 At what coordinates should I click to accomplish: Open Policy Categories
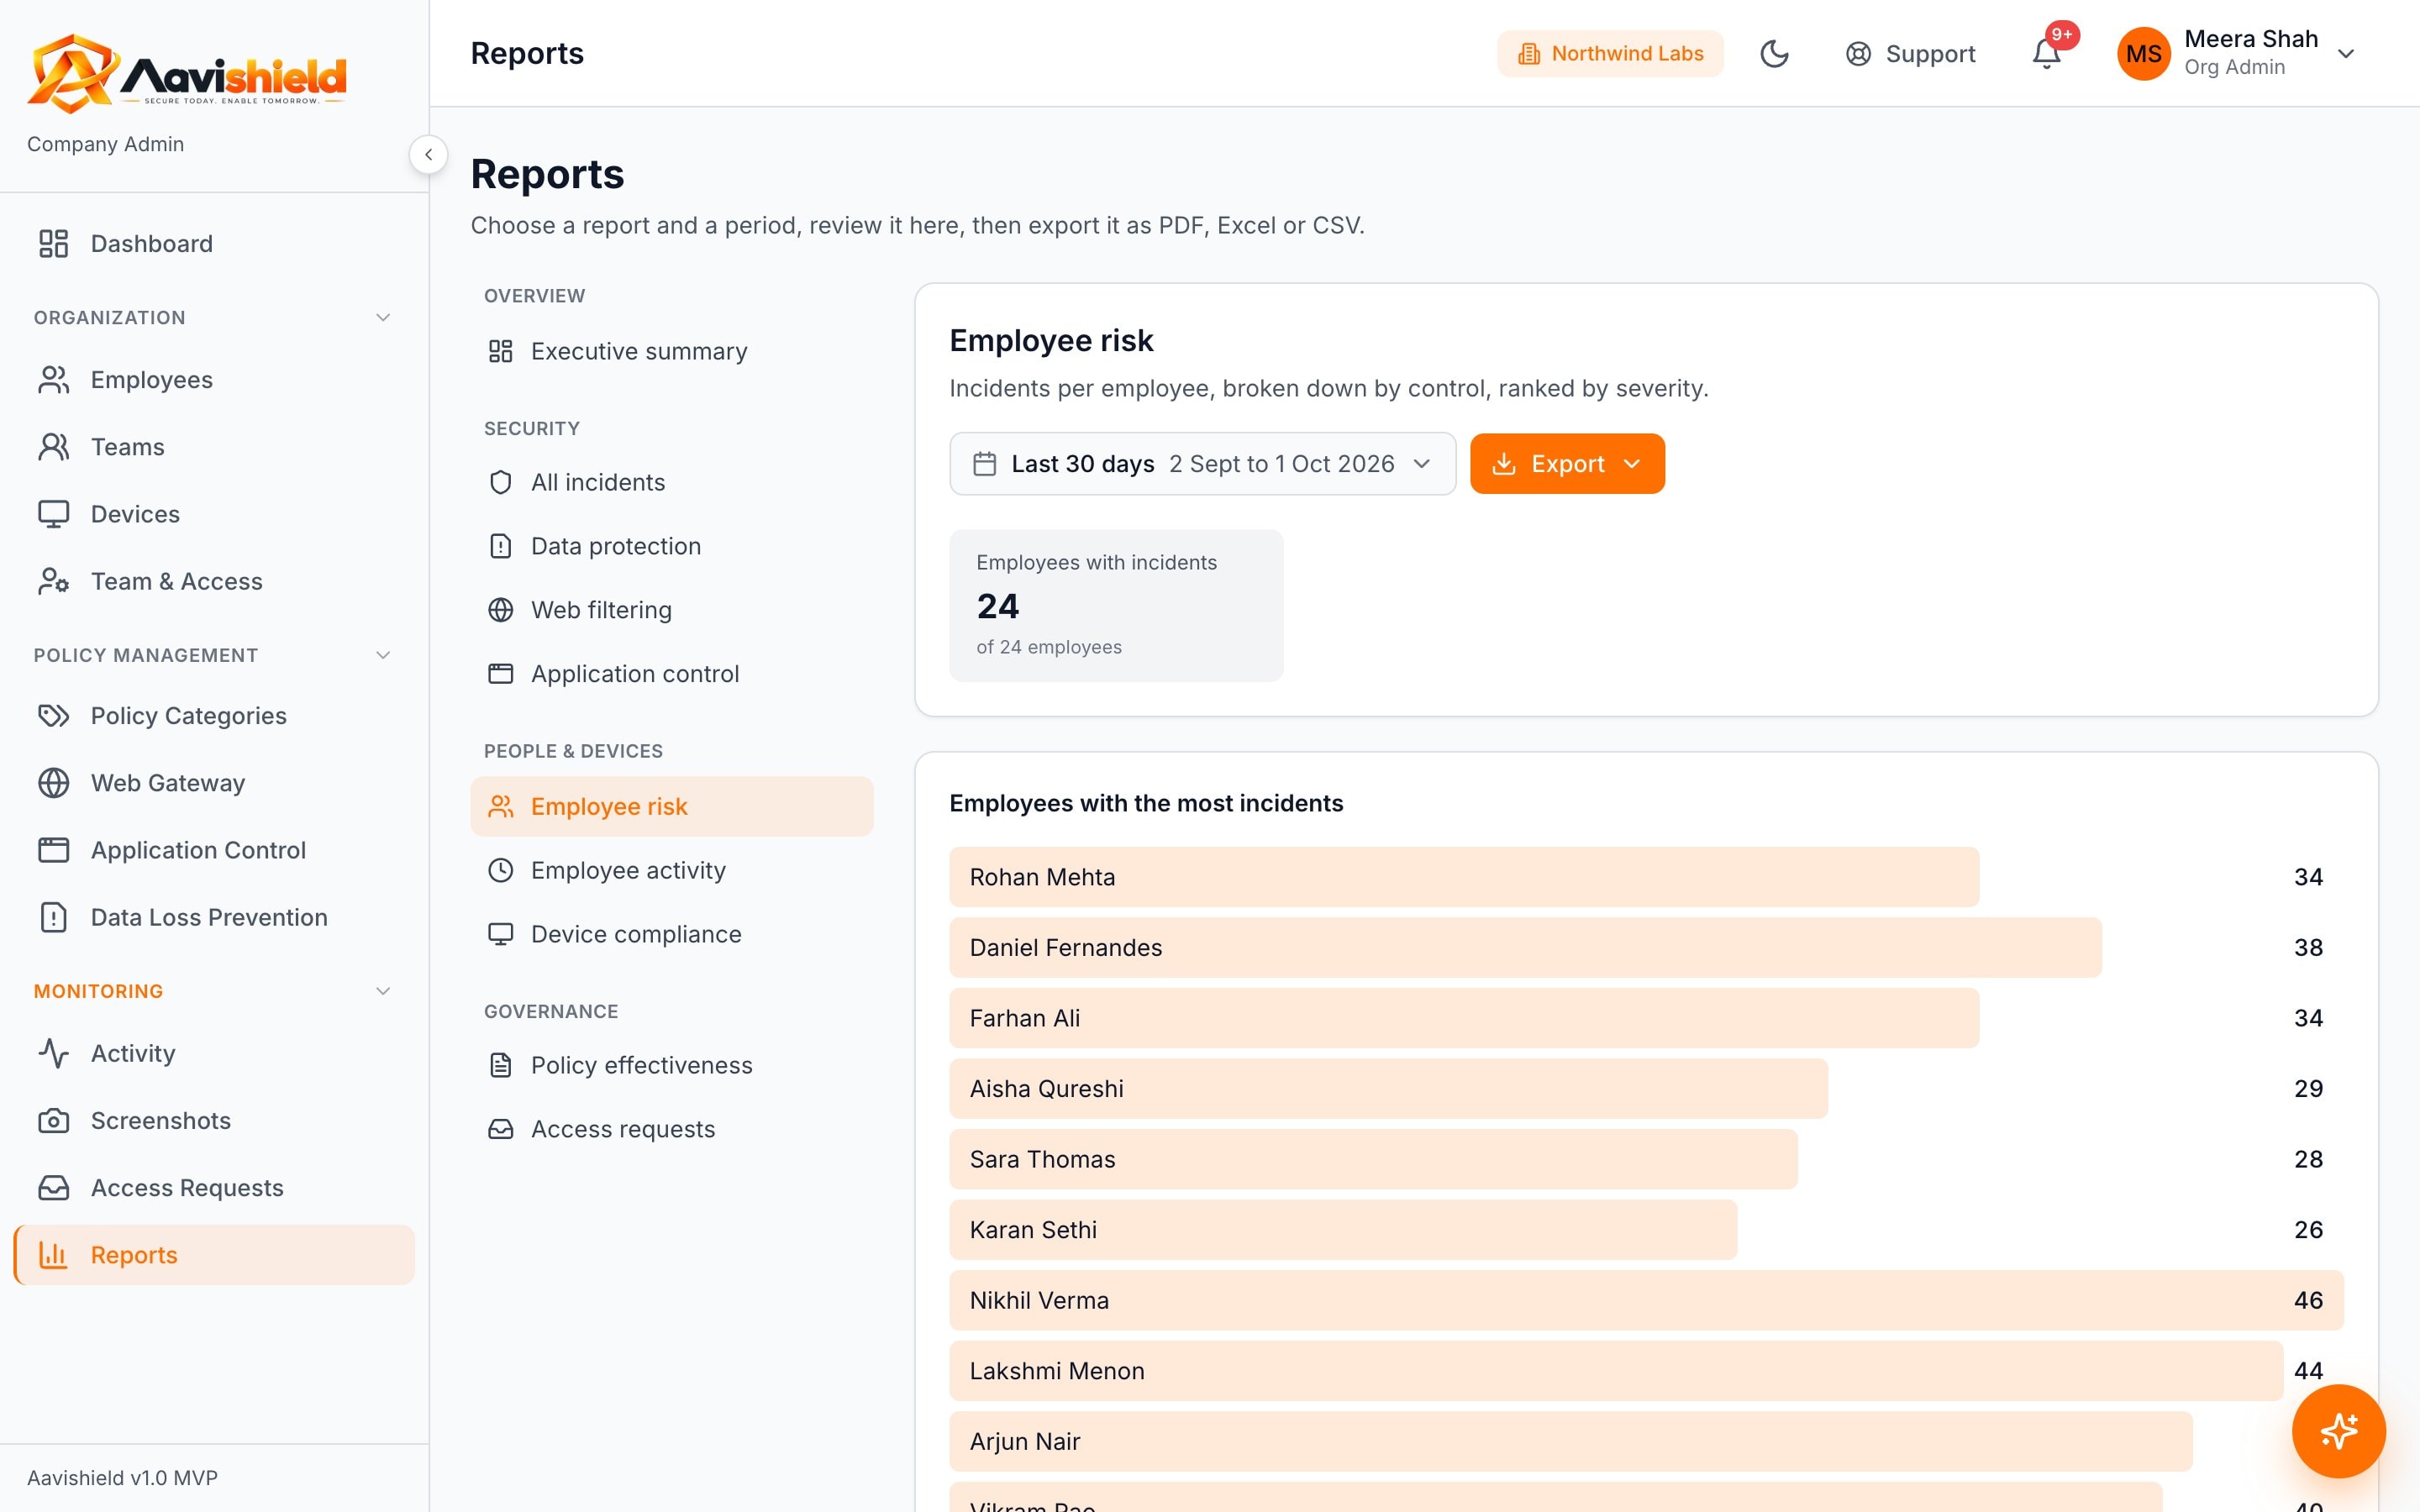click(214, 715)
